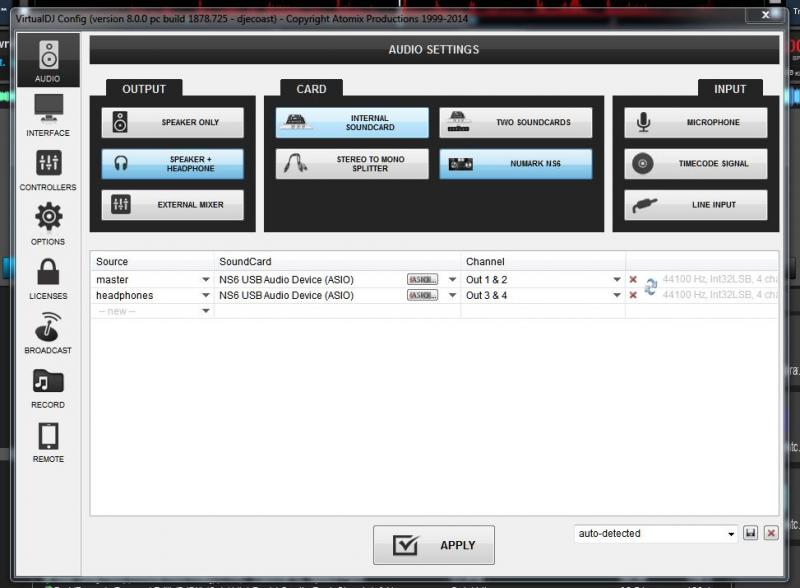Delete the master audio row
The image size is (800, 588).
coord(633,280)
